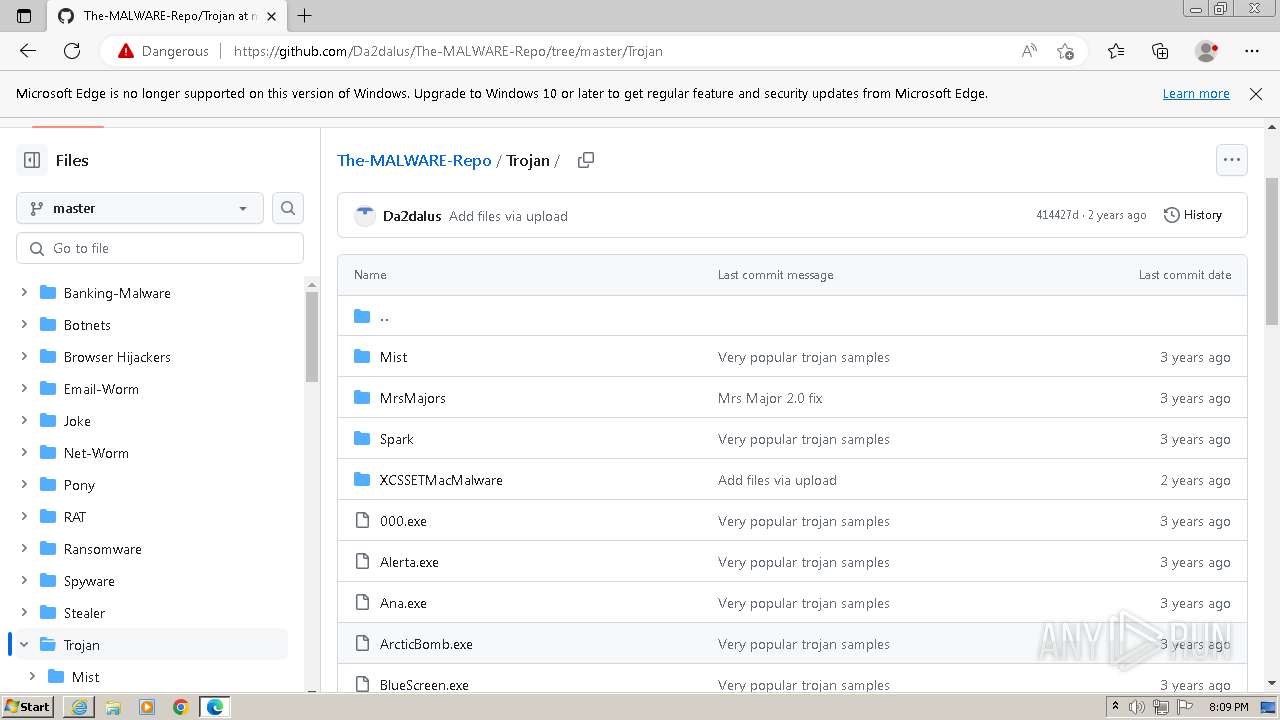Click the search files magnifier button
The width and height of the screenshot is (1280, 720).
[x=288, y=208]
